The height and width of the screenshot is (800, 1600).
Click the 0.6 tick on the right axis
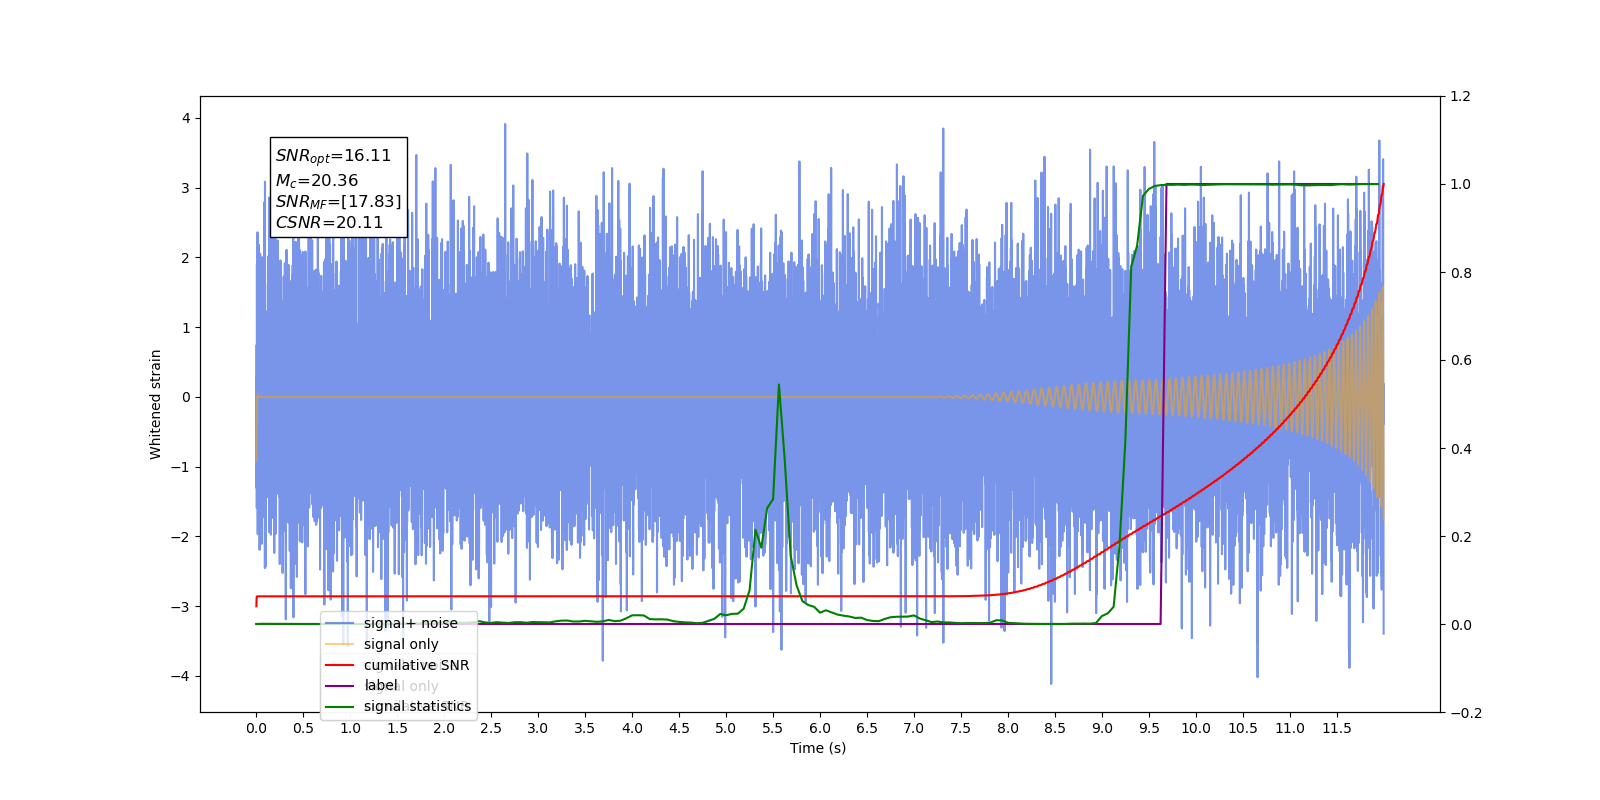point(1460,361)
